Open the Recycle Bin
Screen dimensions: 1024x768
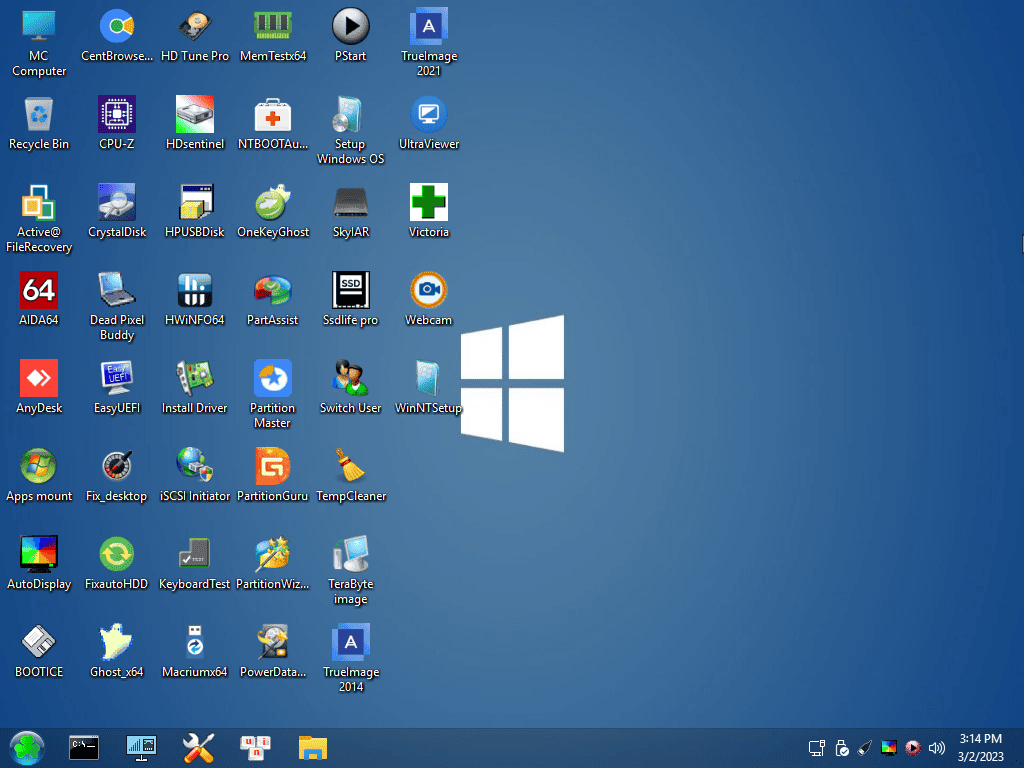[x=39, y=114]
